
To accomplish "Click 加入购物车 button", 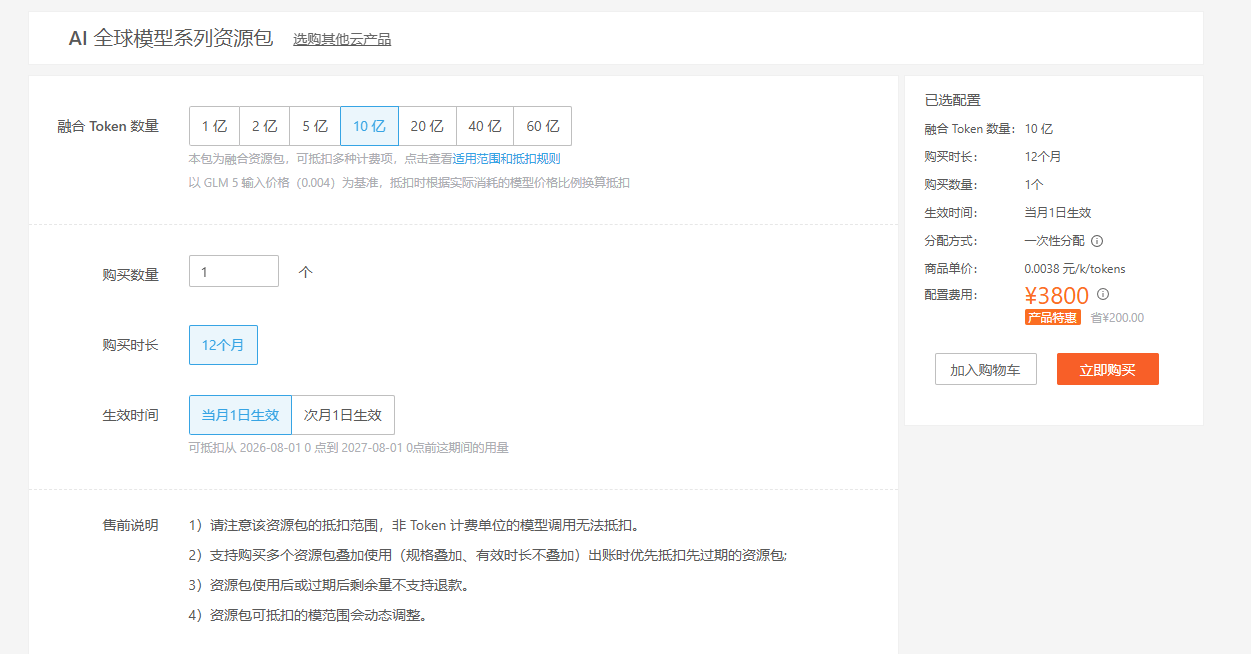I will pyautogui.click(x=986, y=369).
